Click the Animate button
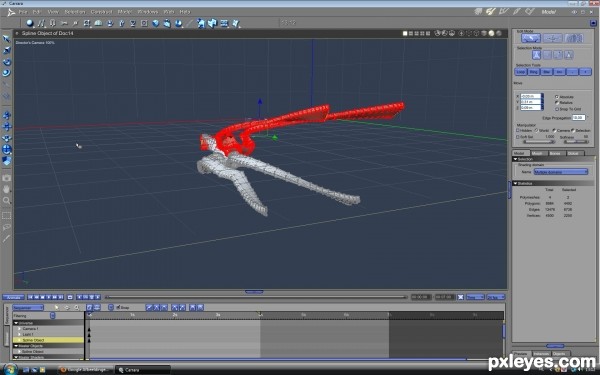600x375 pixels. [x=13, y=297]
